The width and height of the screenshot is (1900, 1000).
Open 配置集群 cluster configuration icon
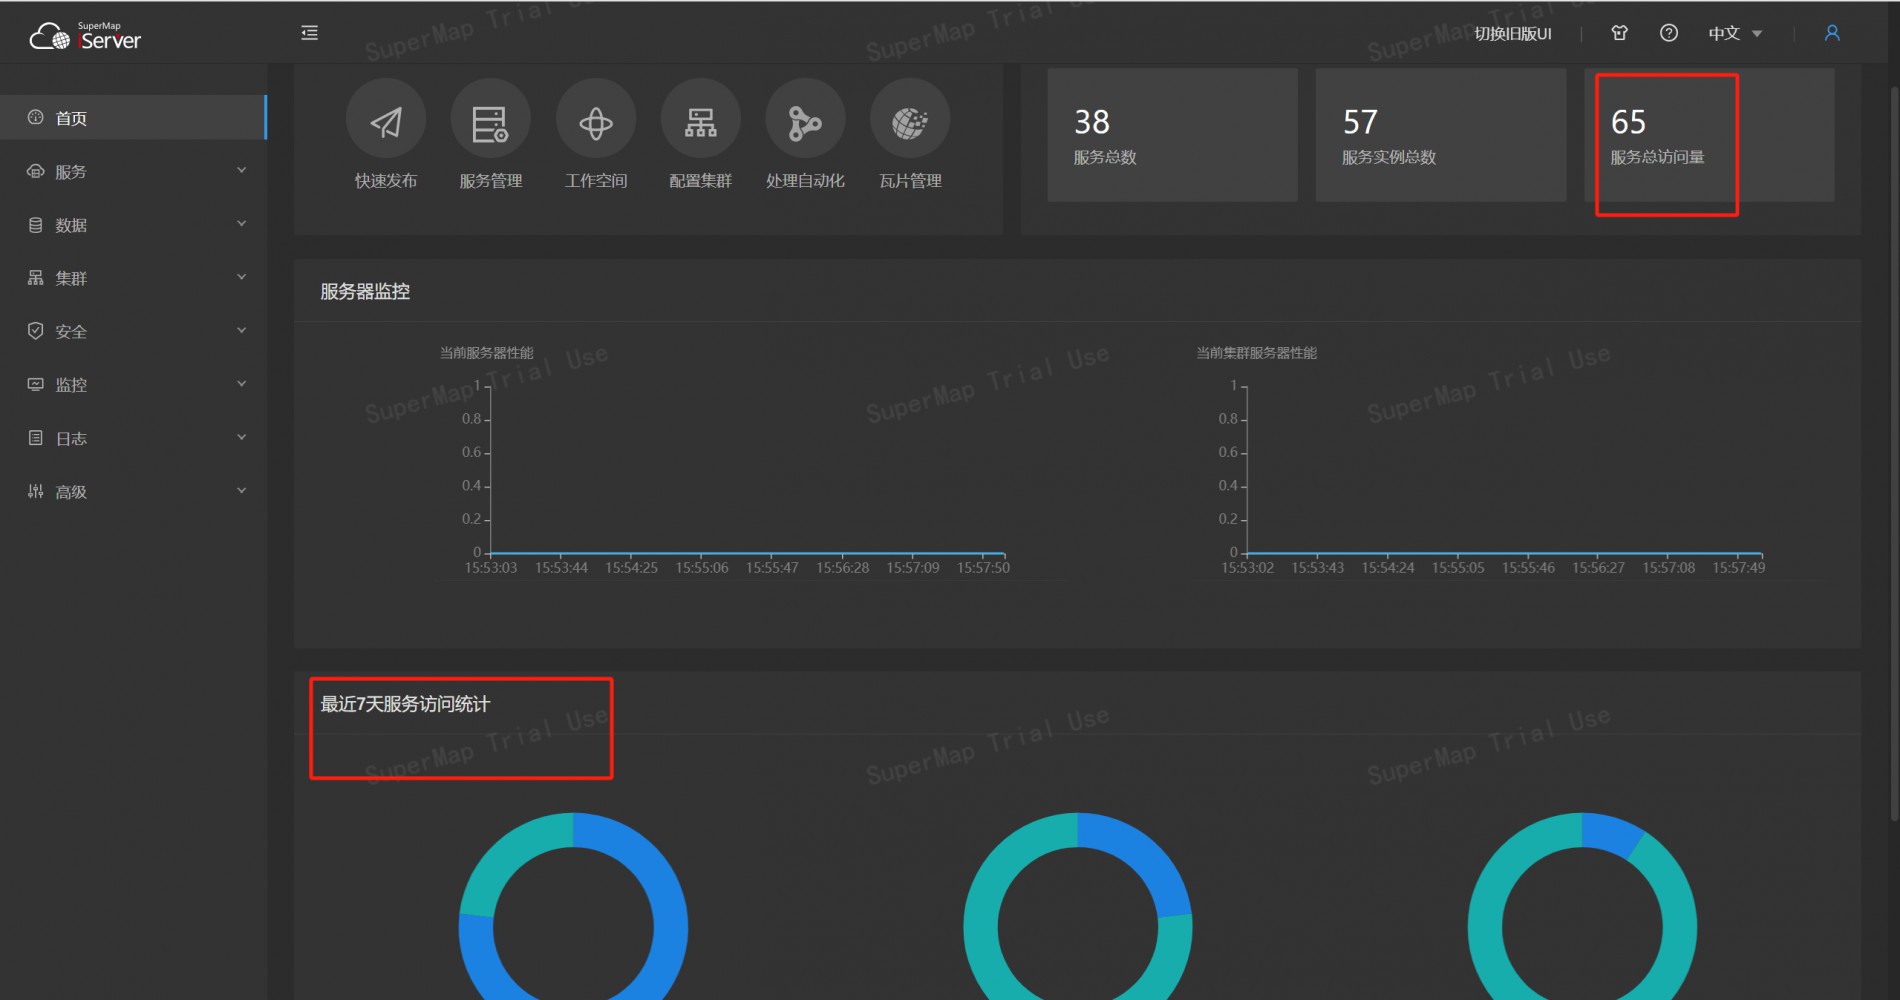pos(701,120)
